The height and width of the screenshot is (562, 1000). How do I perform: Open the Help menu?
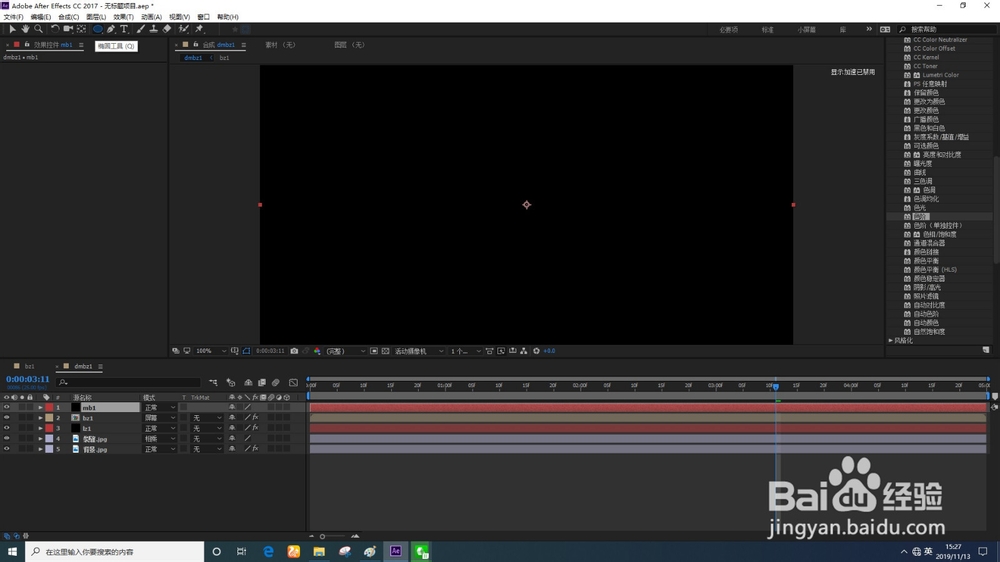click(x=228, y=17)
